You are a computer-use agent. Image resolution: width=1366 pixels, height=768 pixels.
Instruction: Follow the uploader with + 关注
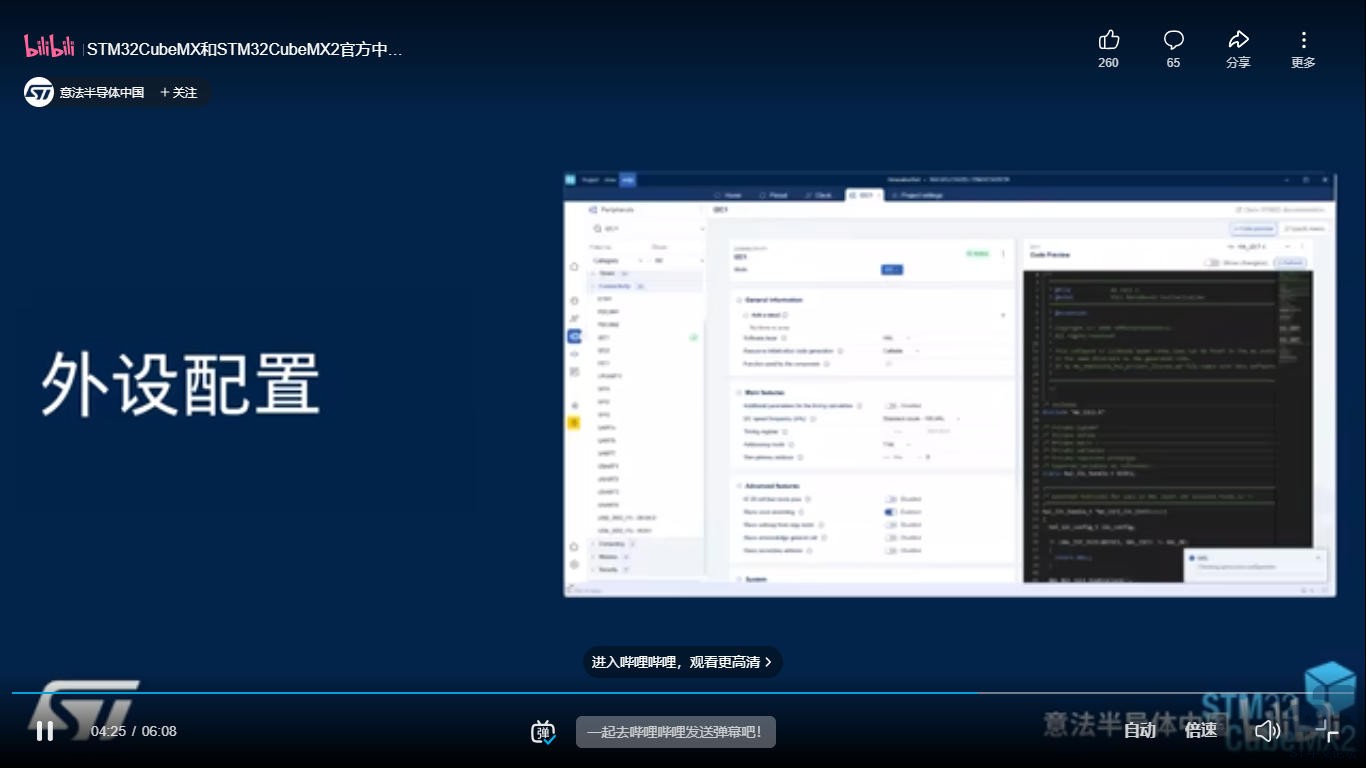pyautogui.click(x=179, y=92)
